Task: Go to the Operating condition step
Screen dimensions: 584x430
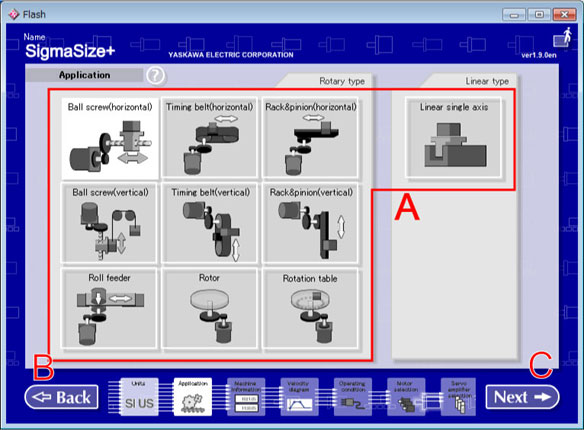Action: (353, 397)
